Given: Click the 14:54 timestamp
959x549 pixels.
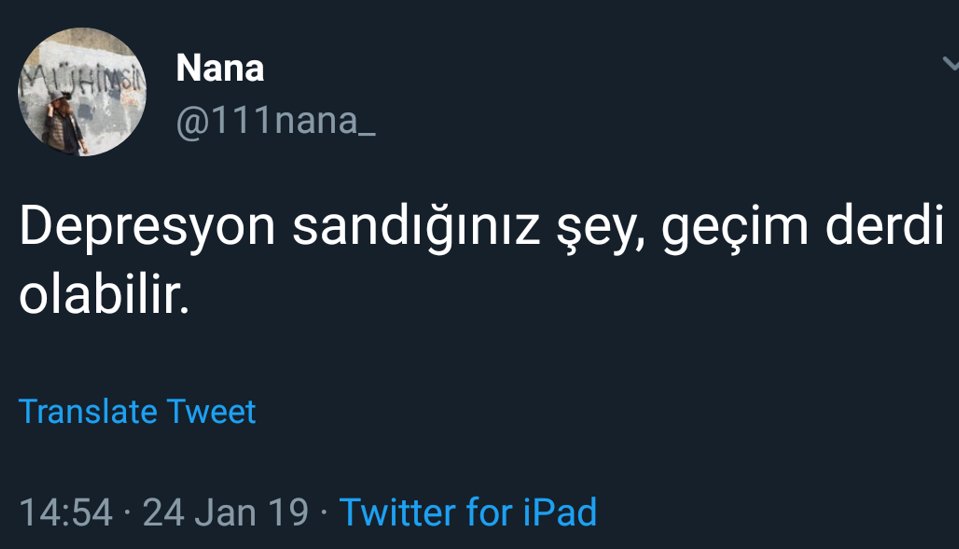Looking at the screenshot, I should tap(66, 513).
